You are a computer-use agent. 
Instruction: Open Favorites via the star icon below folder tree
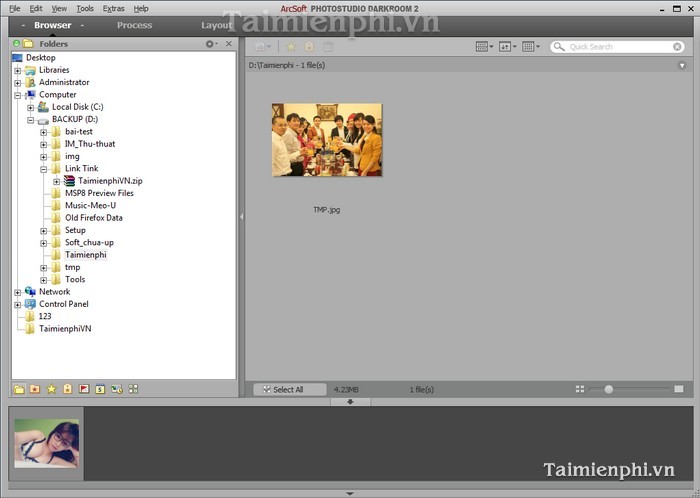(x=51, y=388)
